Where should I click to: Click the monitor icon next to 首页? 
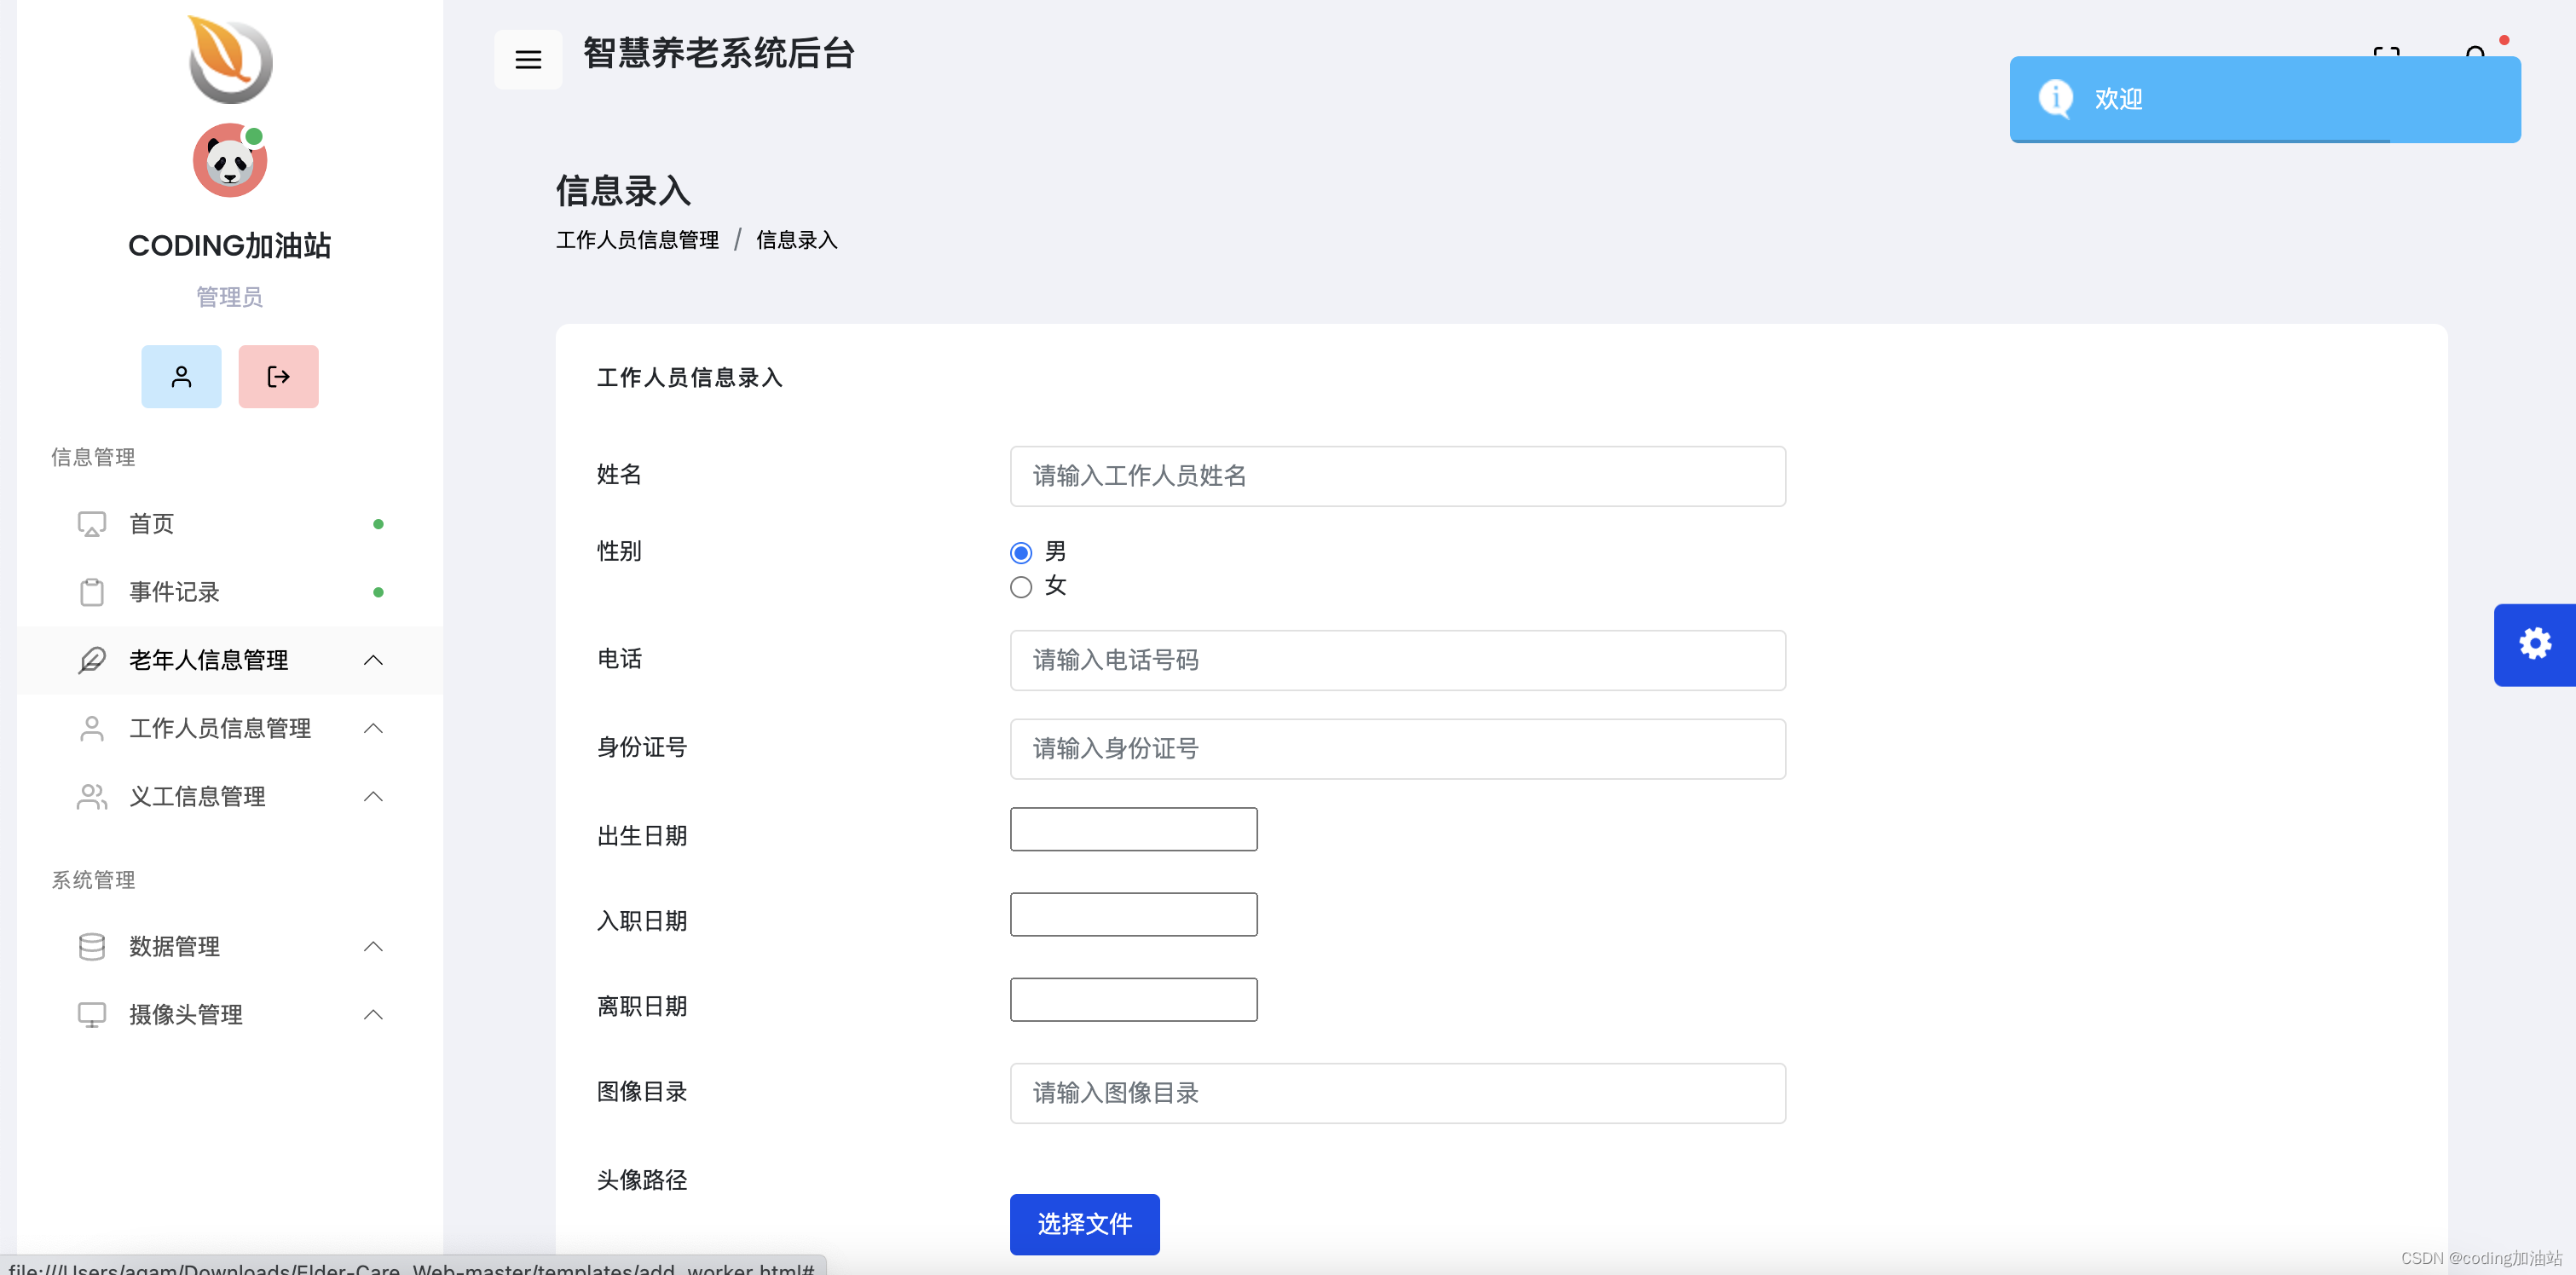click(x=92, y=524)
